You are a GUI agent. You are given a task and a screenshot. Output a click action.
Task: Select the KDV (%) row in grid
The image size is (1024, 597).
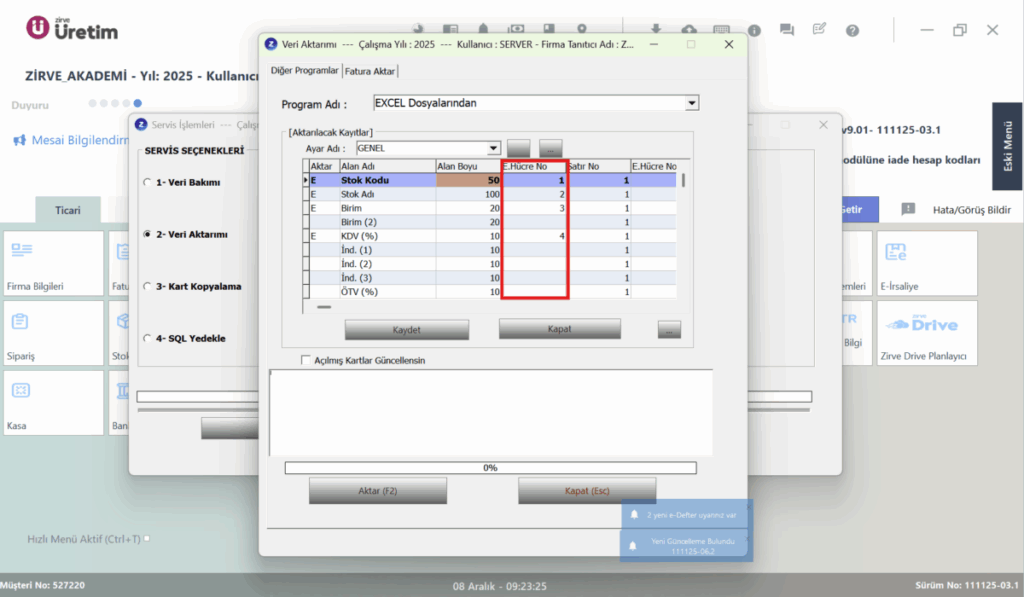pos(490,236)
